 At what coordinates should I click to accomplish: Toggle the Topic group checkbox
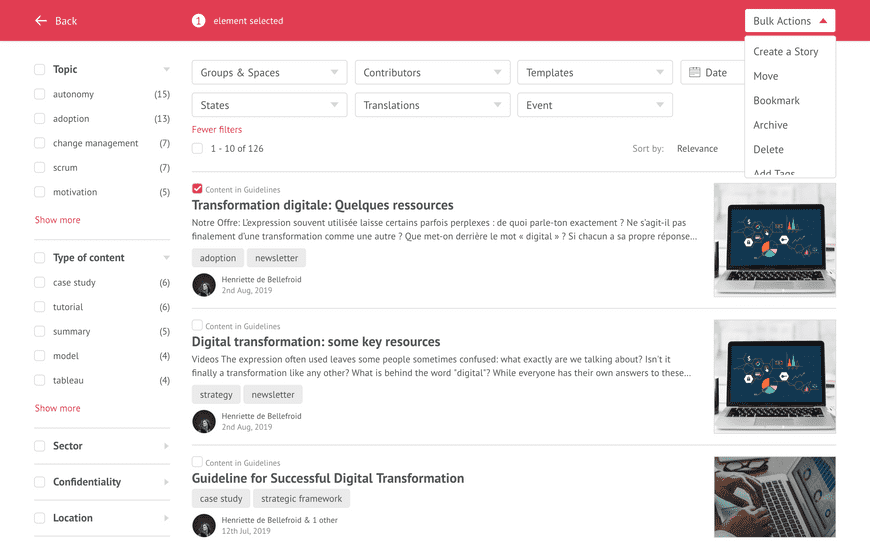coord(39,69)
